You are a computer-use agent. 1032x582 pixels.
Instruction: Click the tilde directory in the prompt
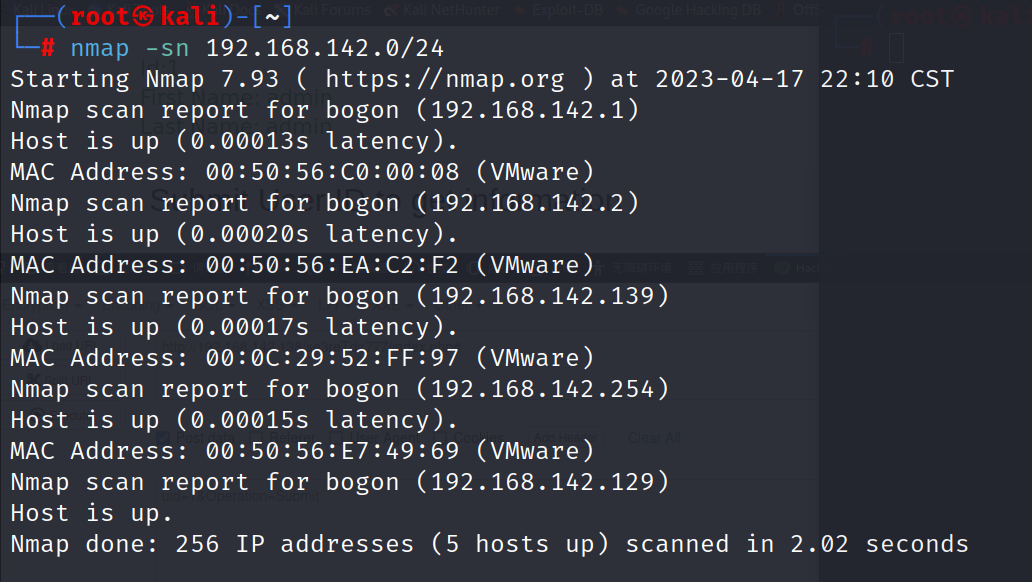point(272,16)
